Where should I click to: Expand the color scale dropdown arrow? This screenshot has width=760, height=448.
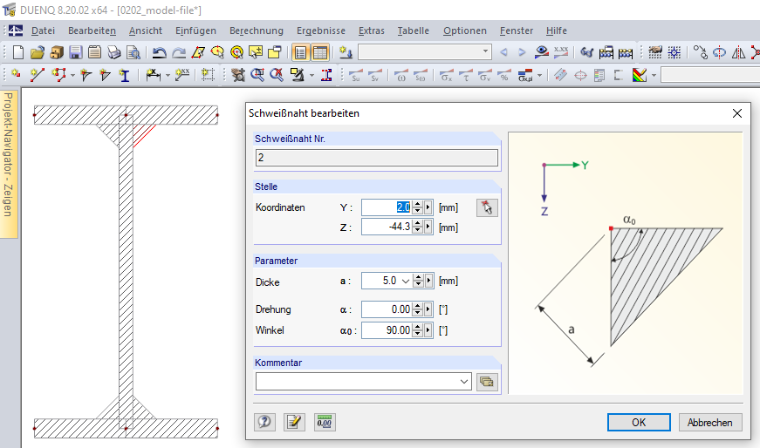click(x=654, y=76)
